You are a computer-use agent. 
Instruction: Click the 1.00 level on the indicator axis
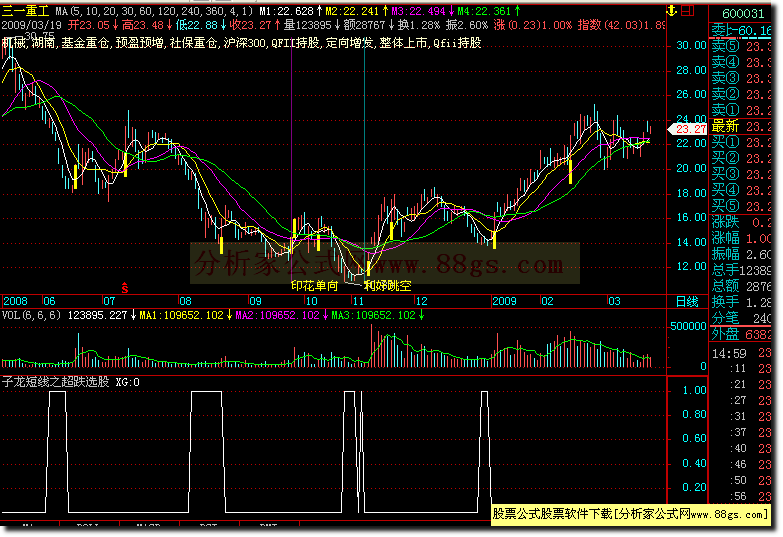[x=695, y=390]
